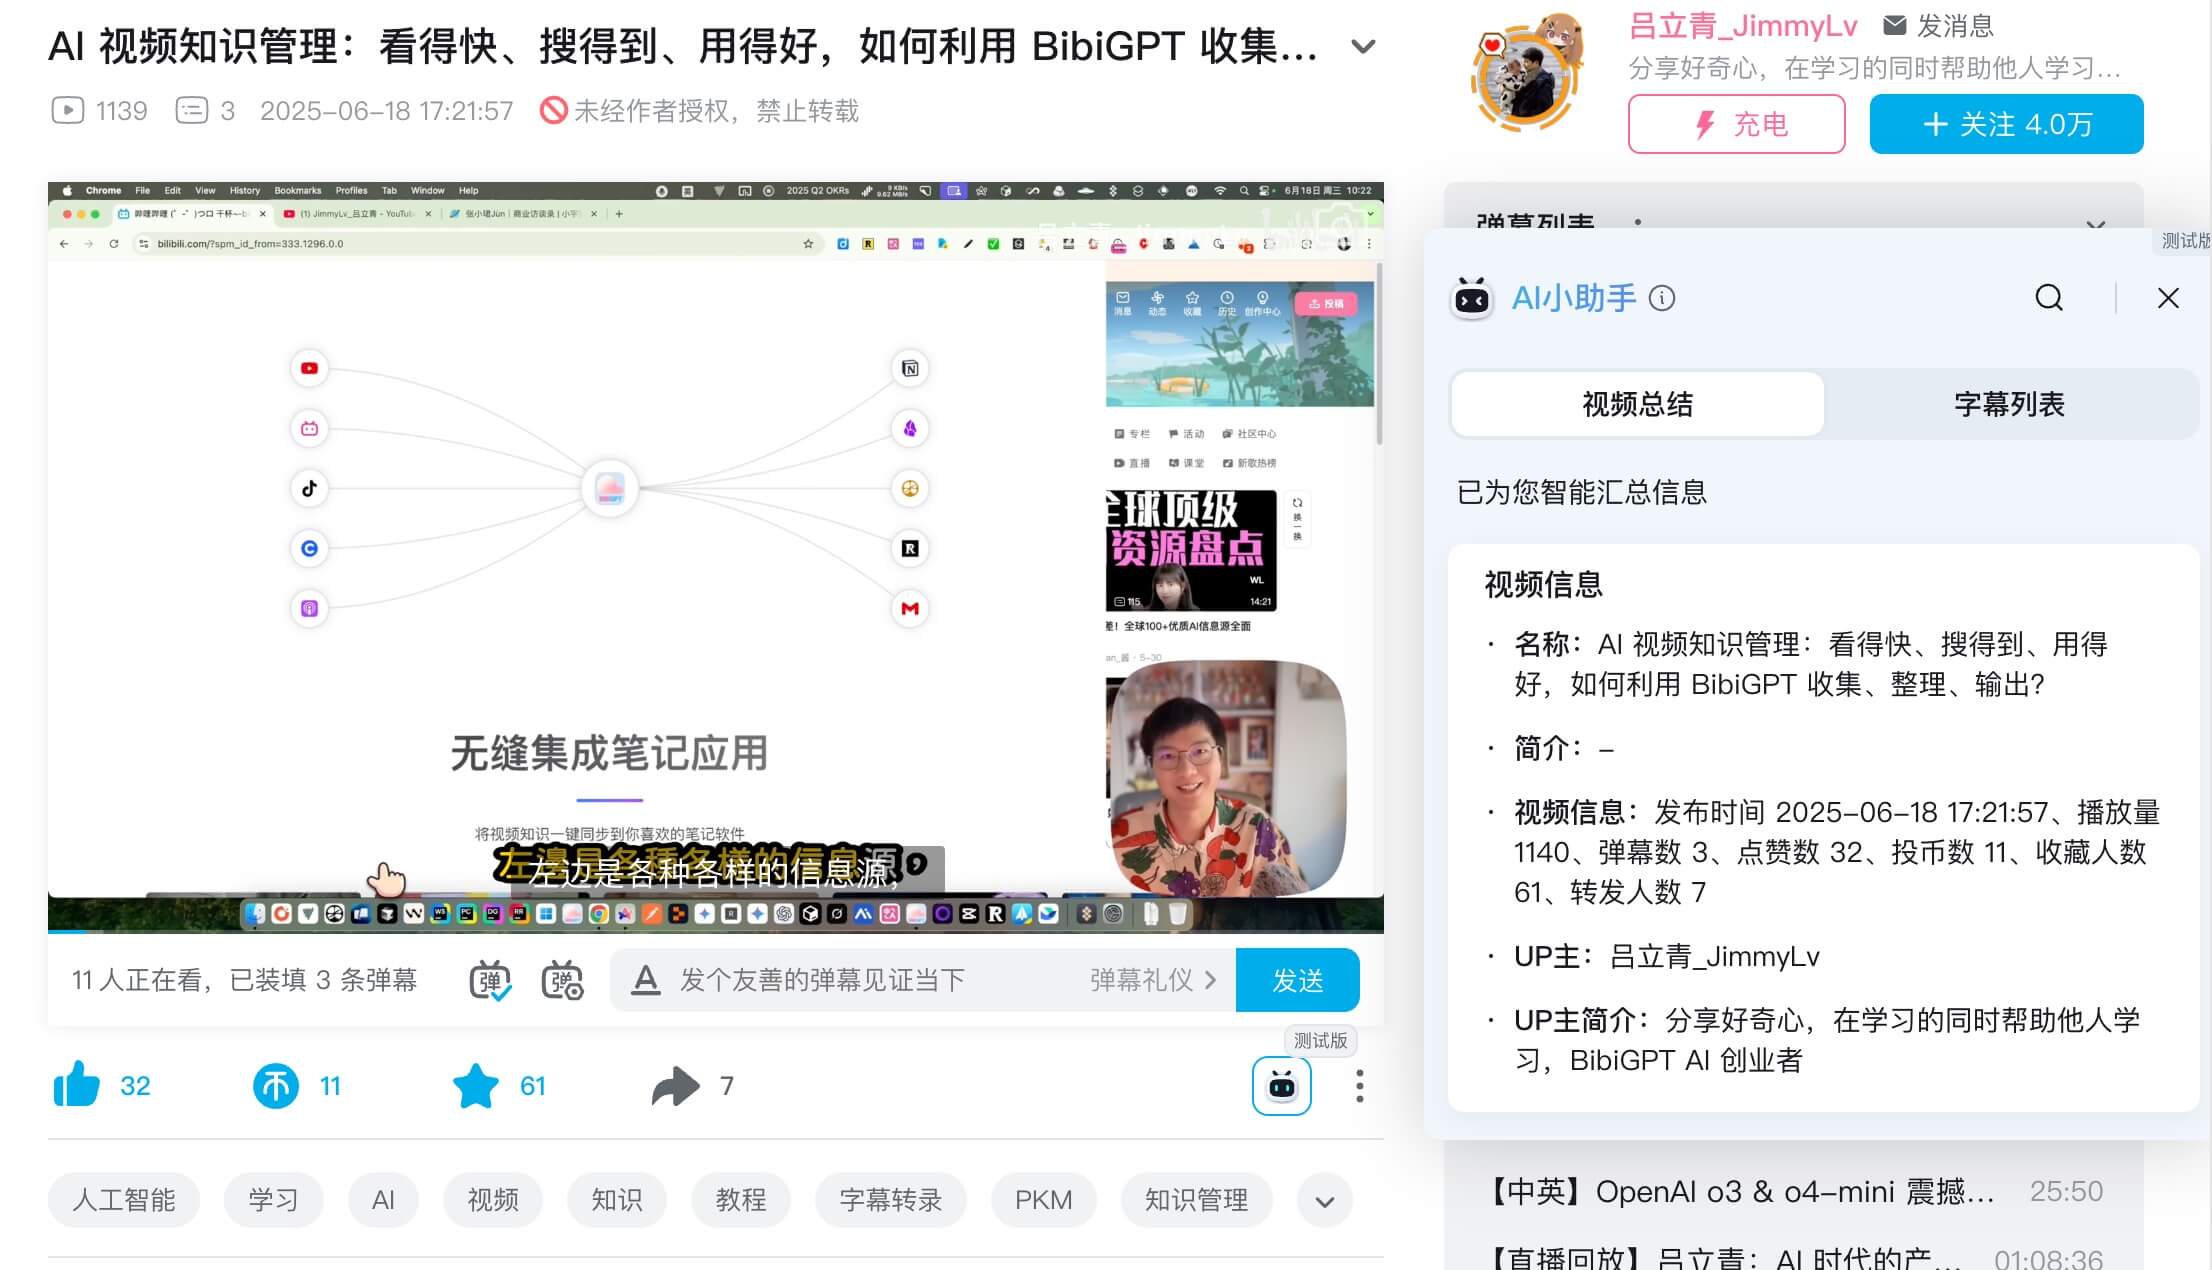Give a coin using the coin icon
Image resolution: width=2212 pixels, height=1270 pixels.
[278, 1086]
